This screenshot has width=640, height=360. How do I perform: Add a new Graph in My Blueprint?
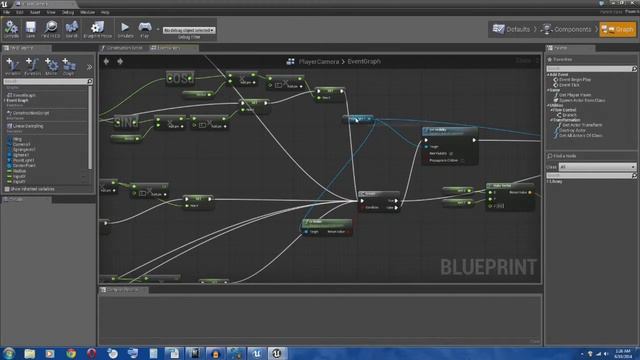coord(69,67)
